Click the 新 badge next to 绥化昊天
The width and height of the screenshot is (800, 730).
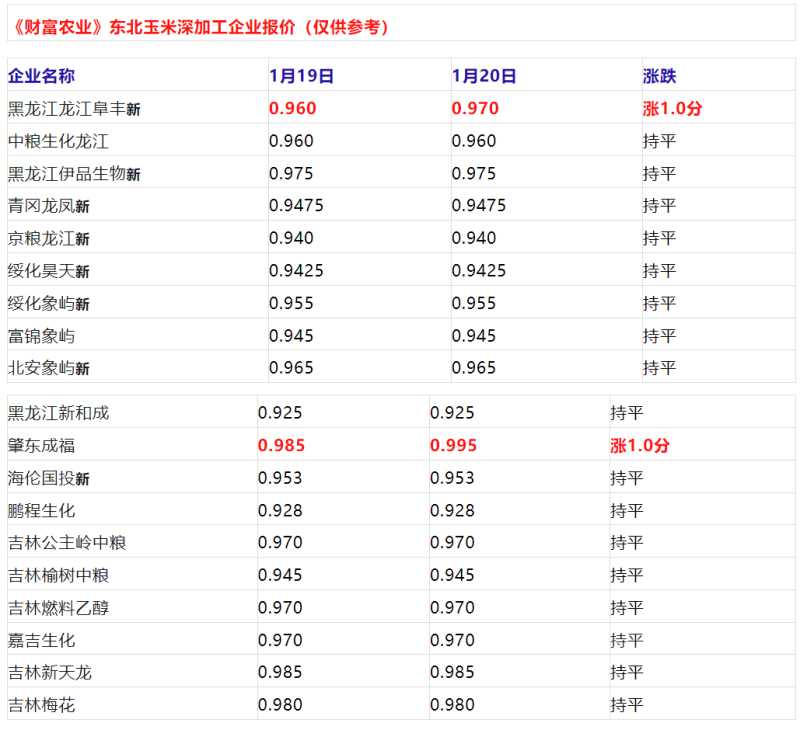(82, 272)
